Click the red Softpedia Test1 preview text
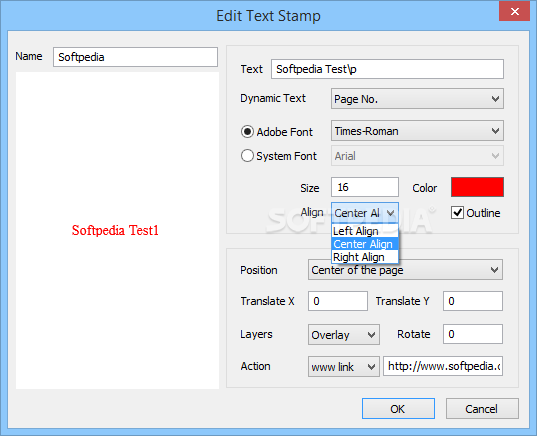This screenshot has width=537, height=436. (115, 230)
